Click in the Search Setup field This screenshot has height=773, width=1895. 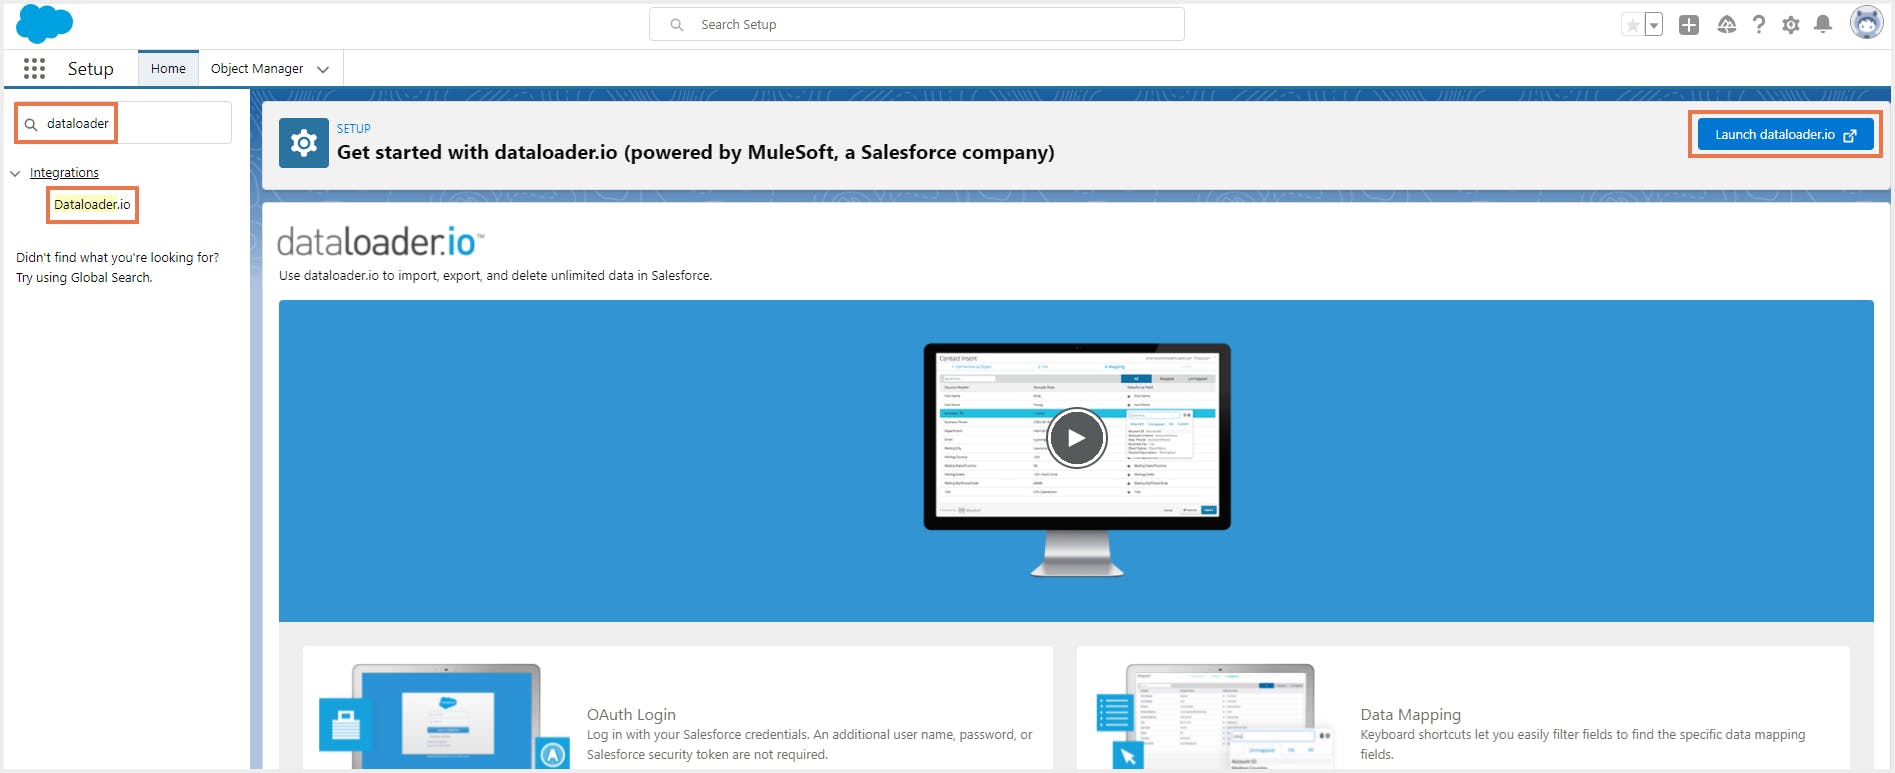pos(917,24)
